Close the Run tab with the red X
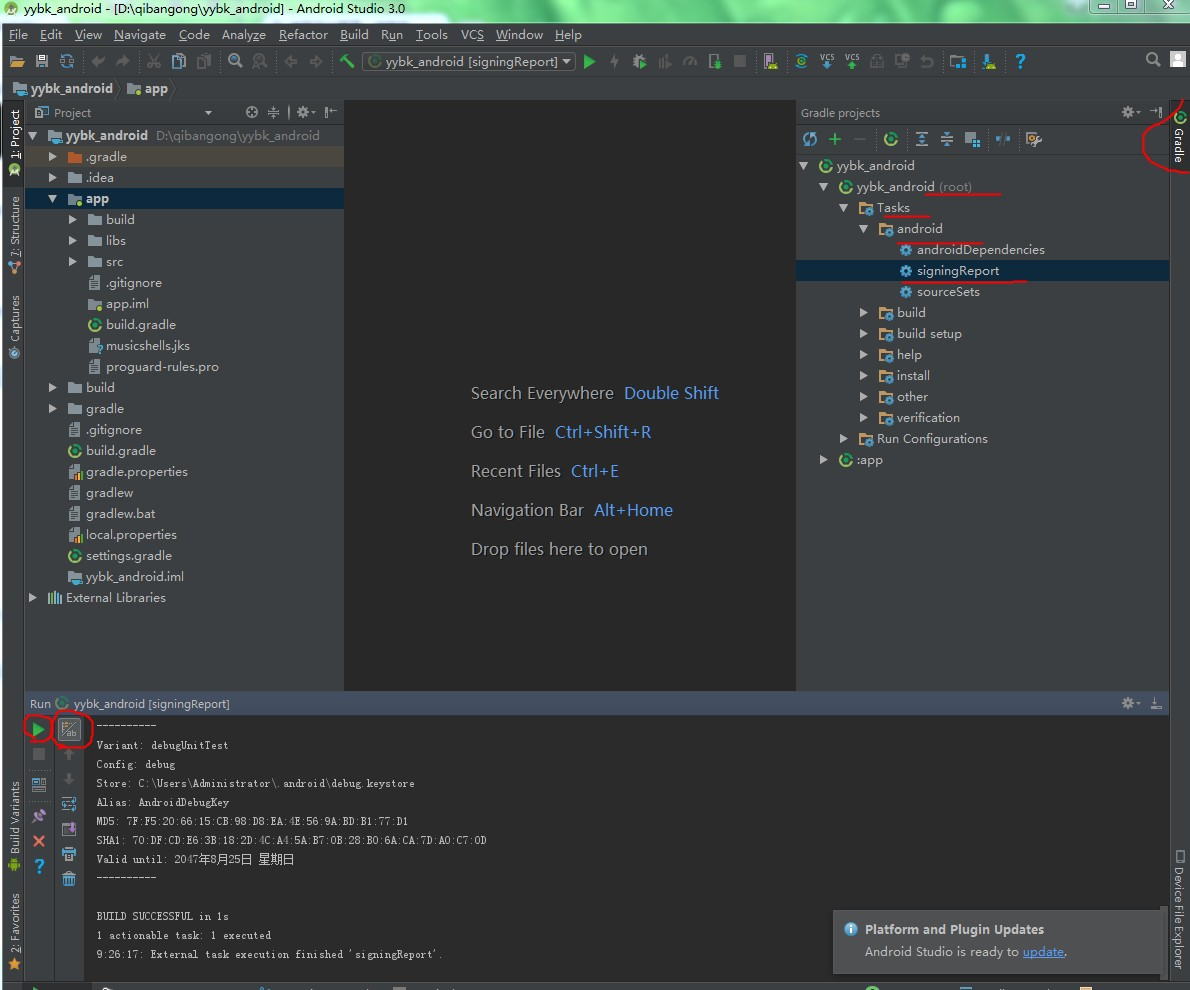1190x990 pixels. pos(39,841)
